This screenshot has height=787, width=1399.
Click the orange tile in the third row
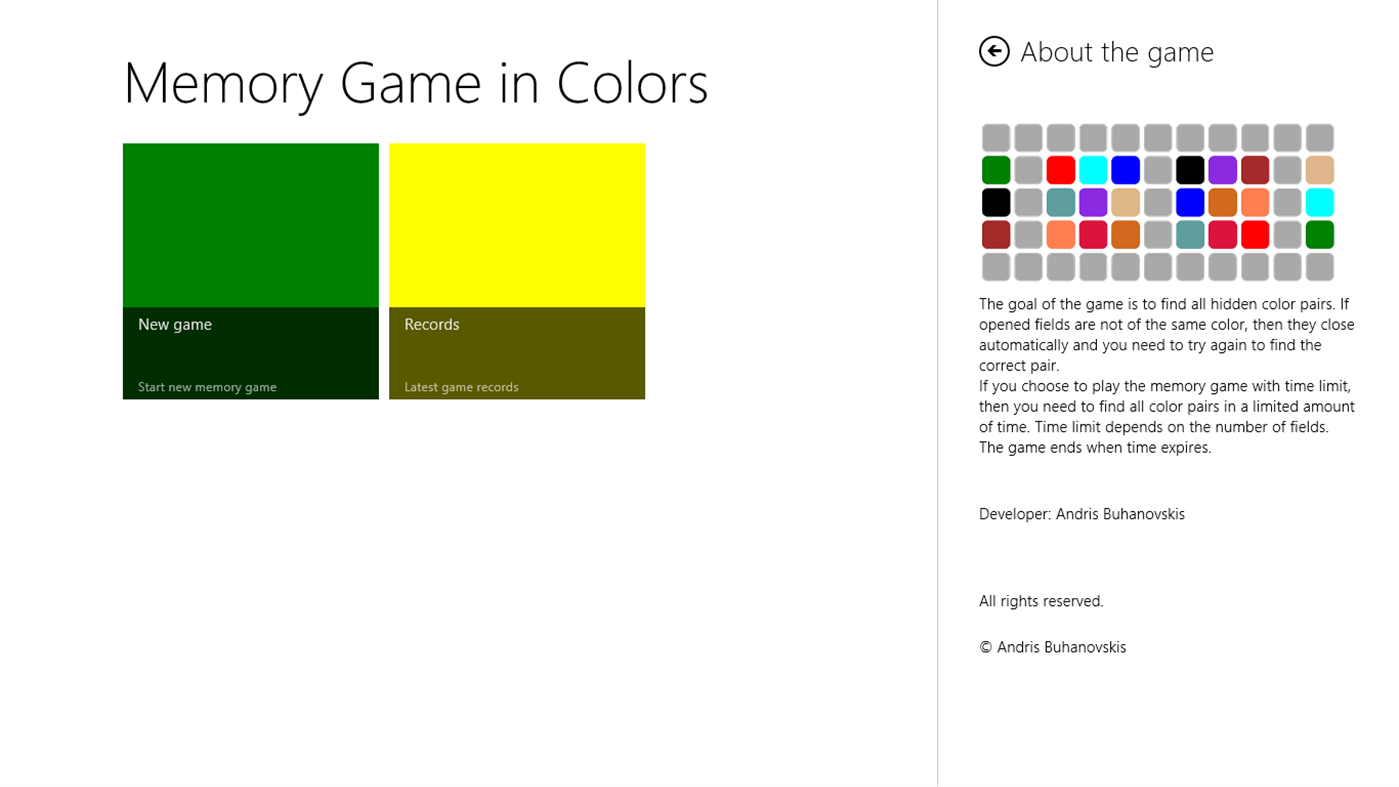pos(1221,201)
